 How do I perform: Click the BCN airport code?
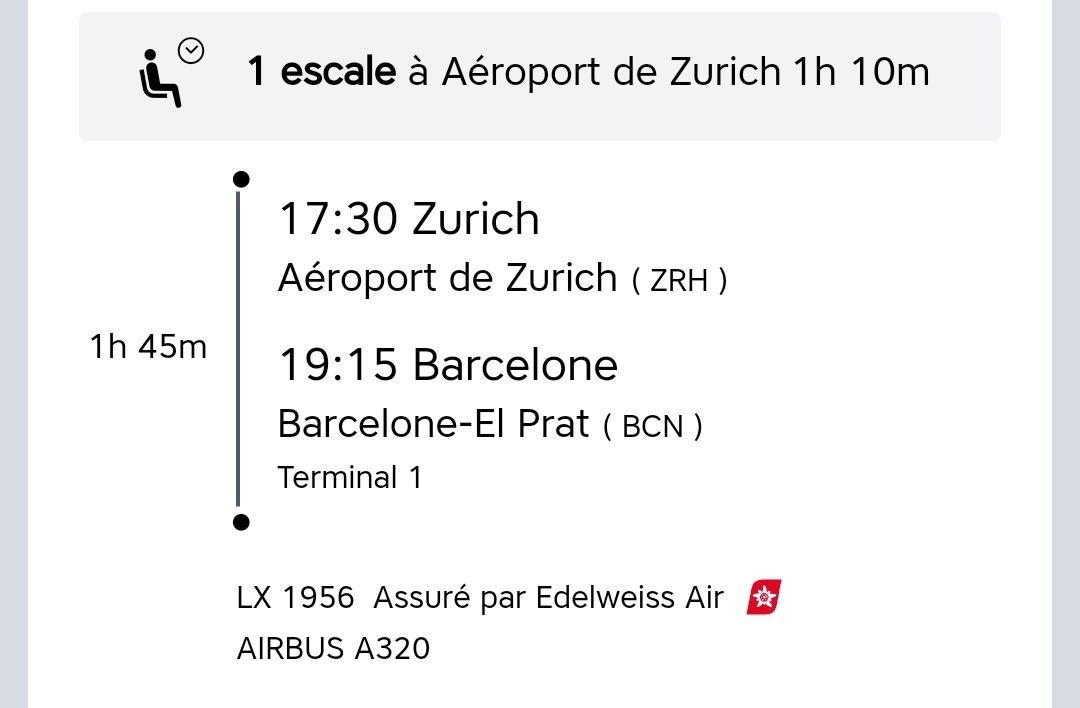(x=652, y=427)
